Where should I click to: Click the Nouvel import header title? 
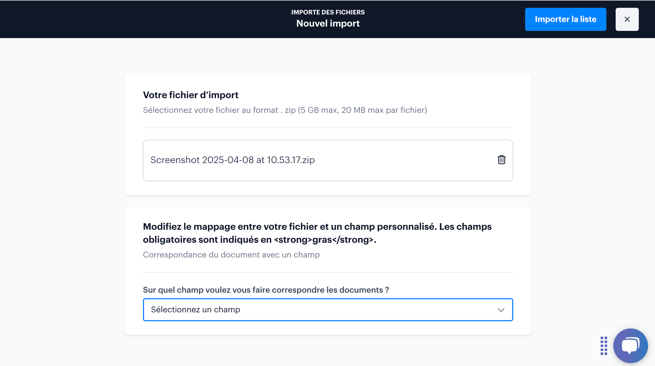(328, 24)
